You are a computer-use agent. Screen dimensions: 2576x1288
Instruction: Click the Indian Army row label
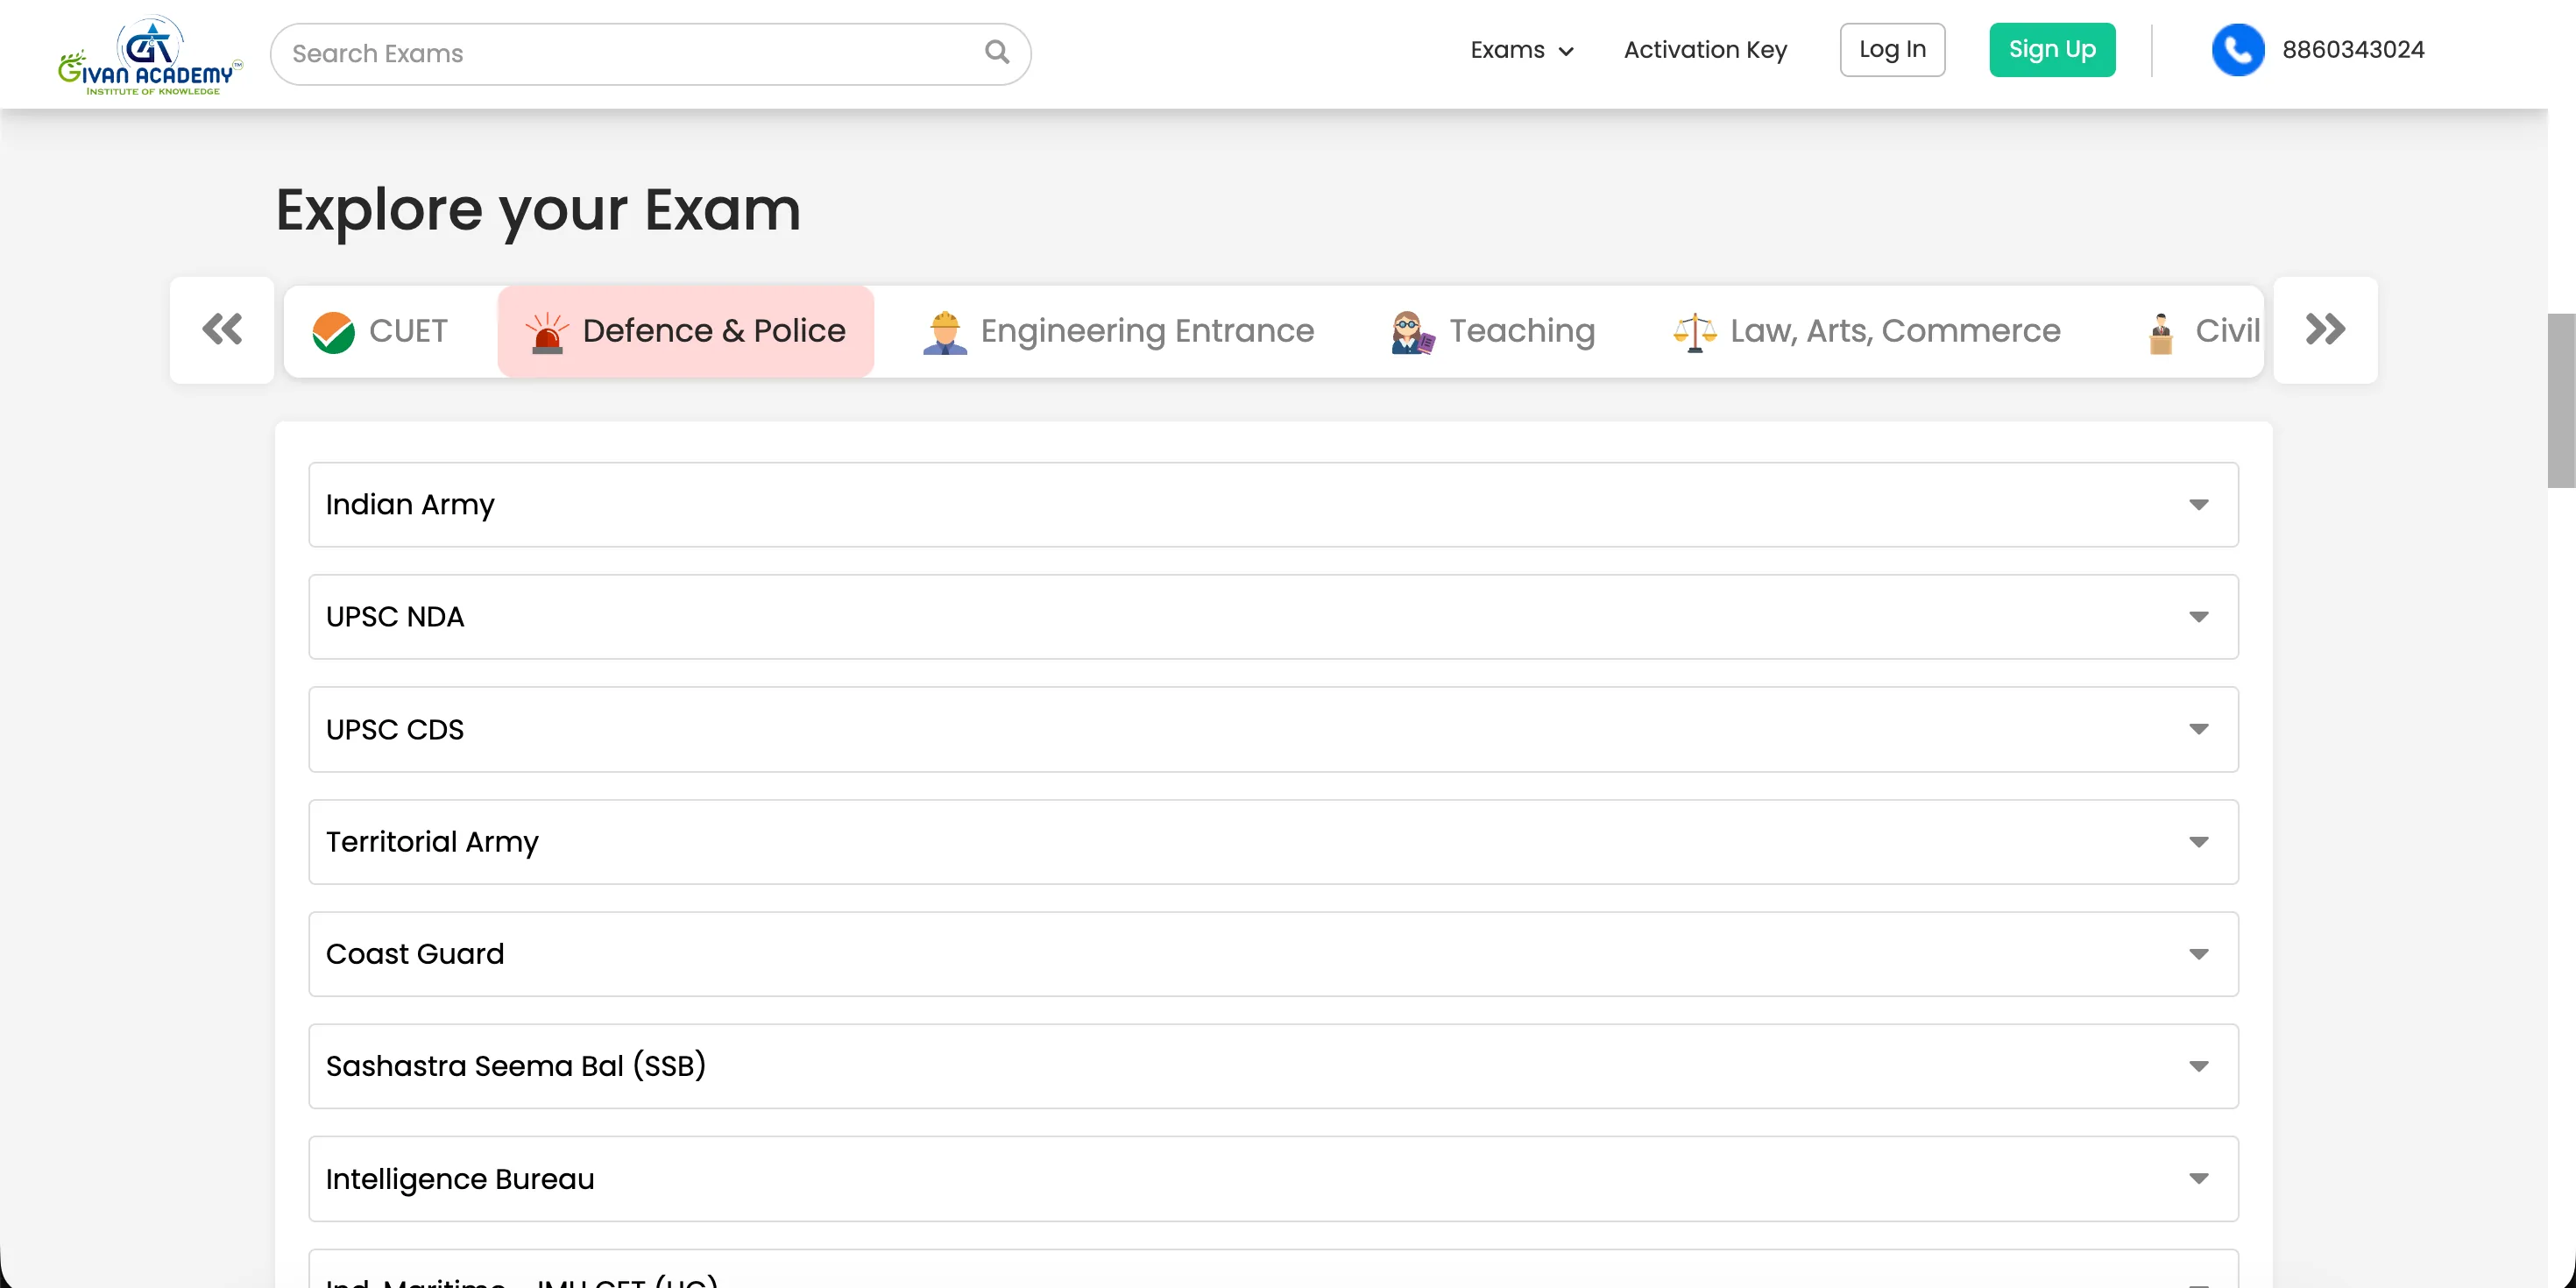point(410,505)
